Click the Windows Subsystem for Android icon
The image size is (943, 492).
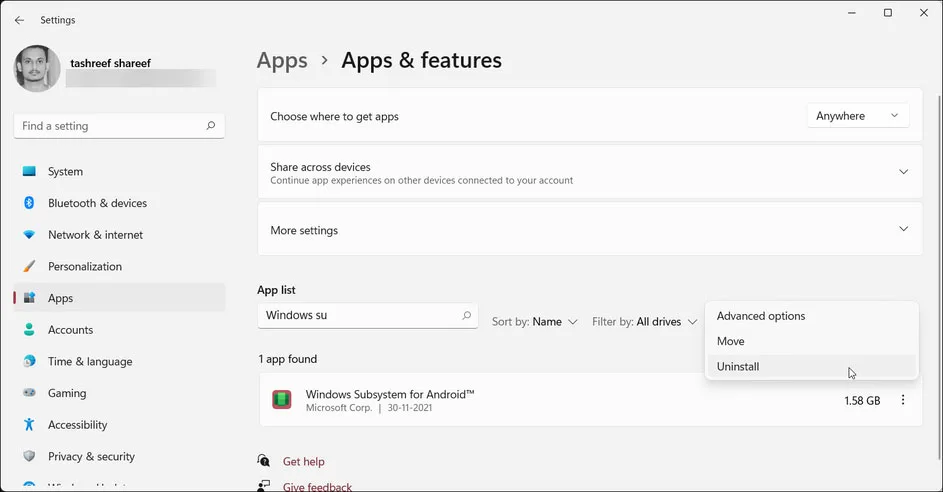281,399
